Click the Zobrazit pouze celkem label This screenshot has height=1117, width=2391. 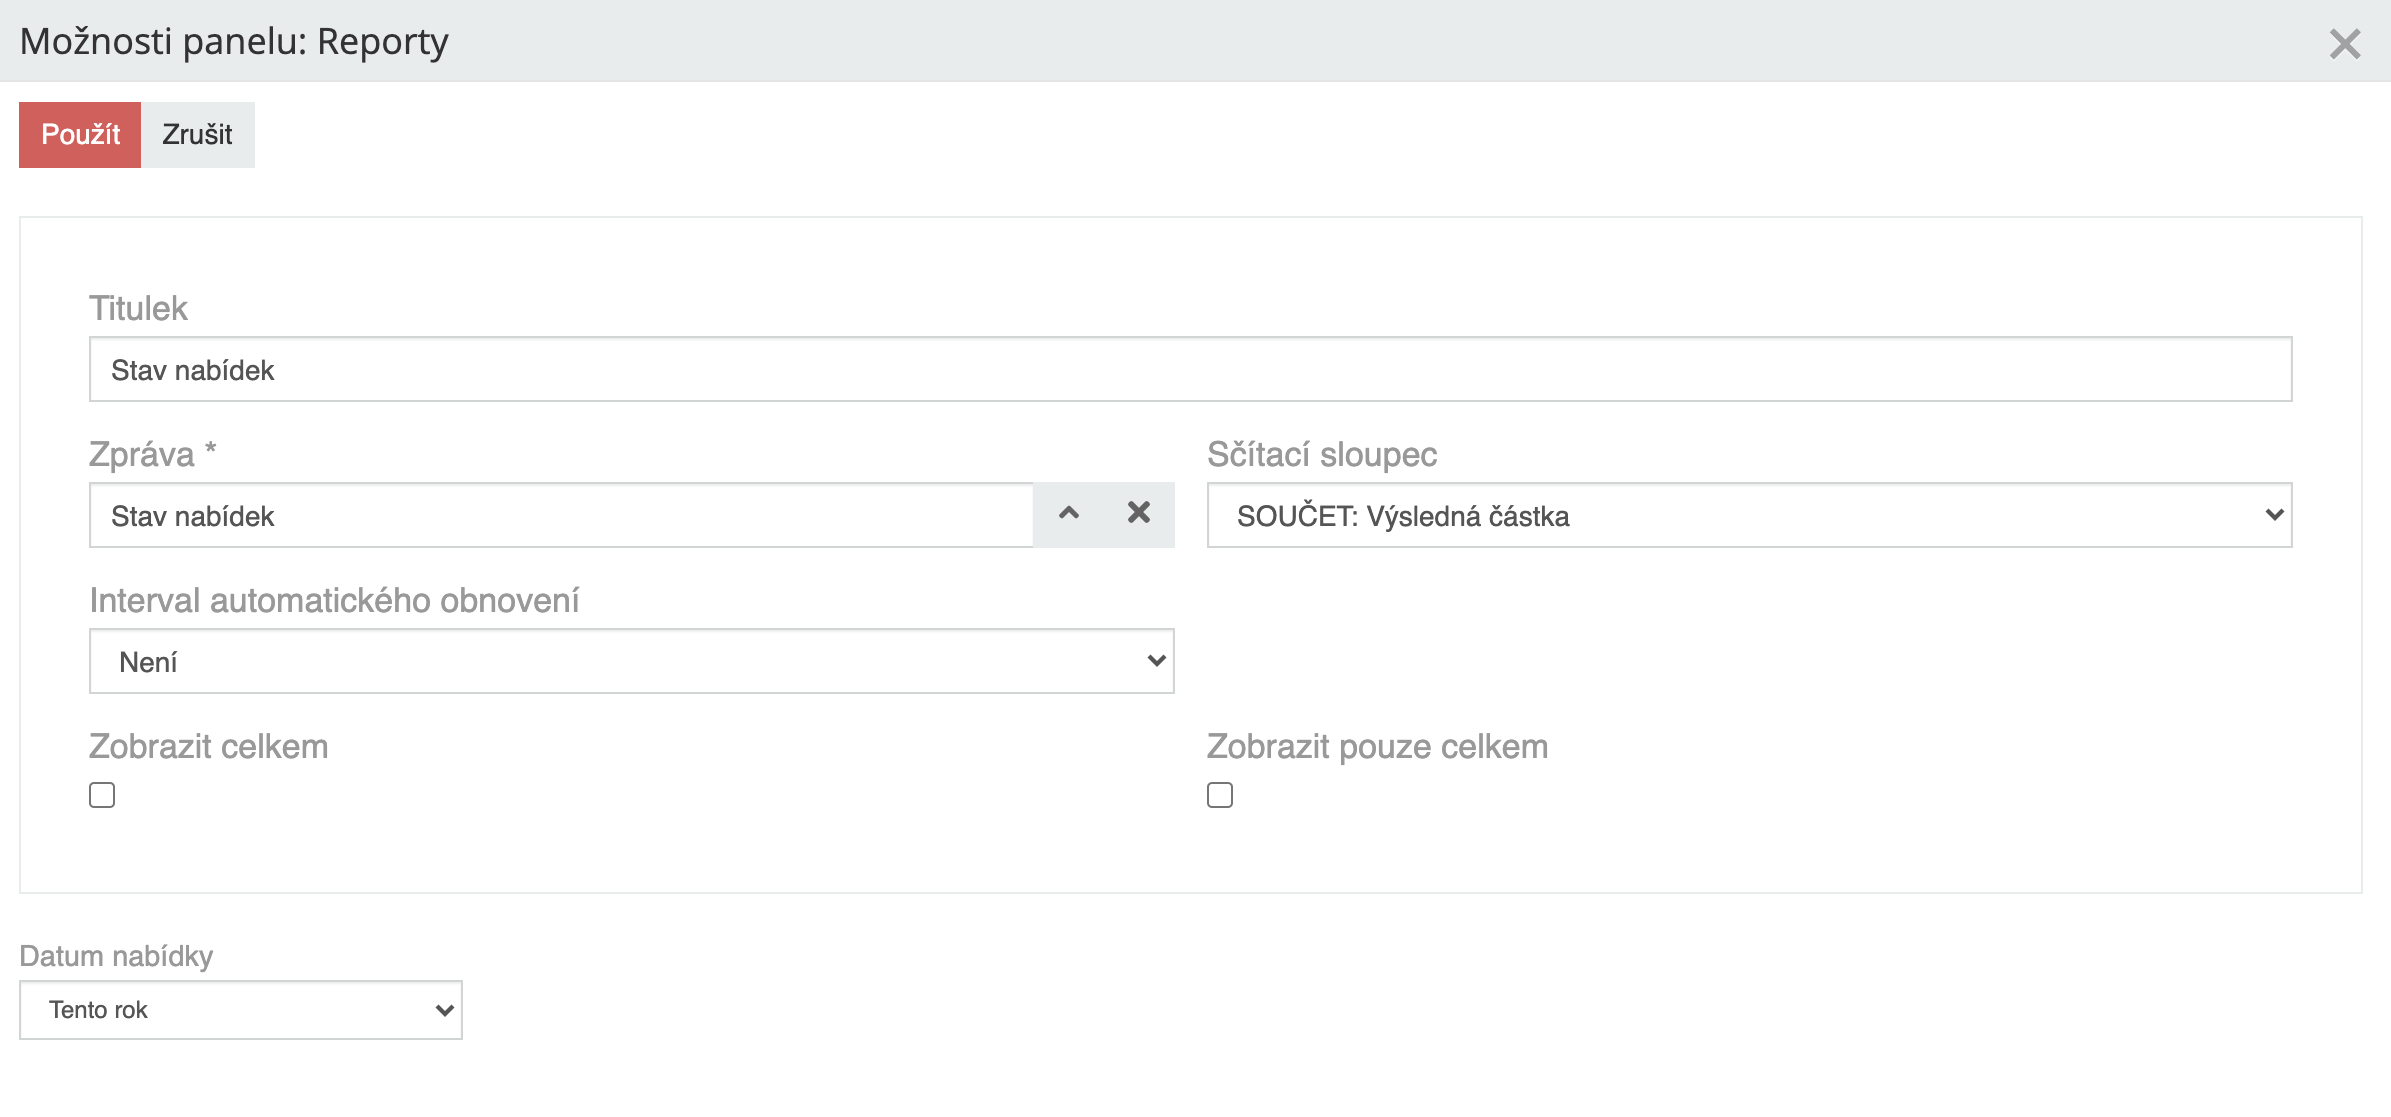click(x=1377, y=747)
